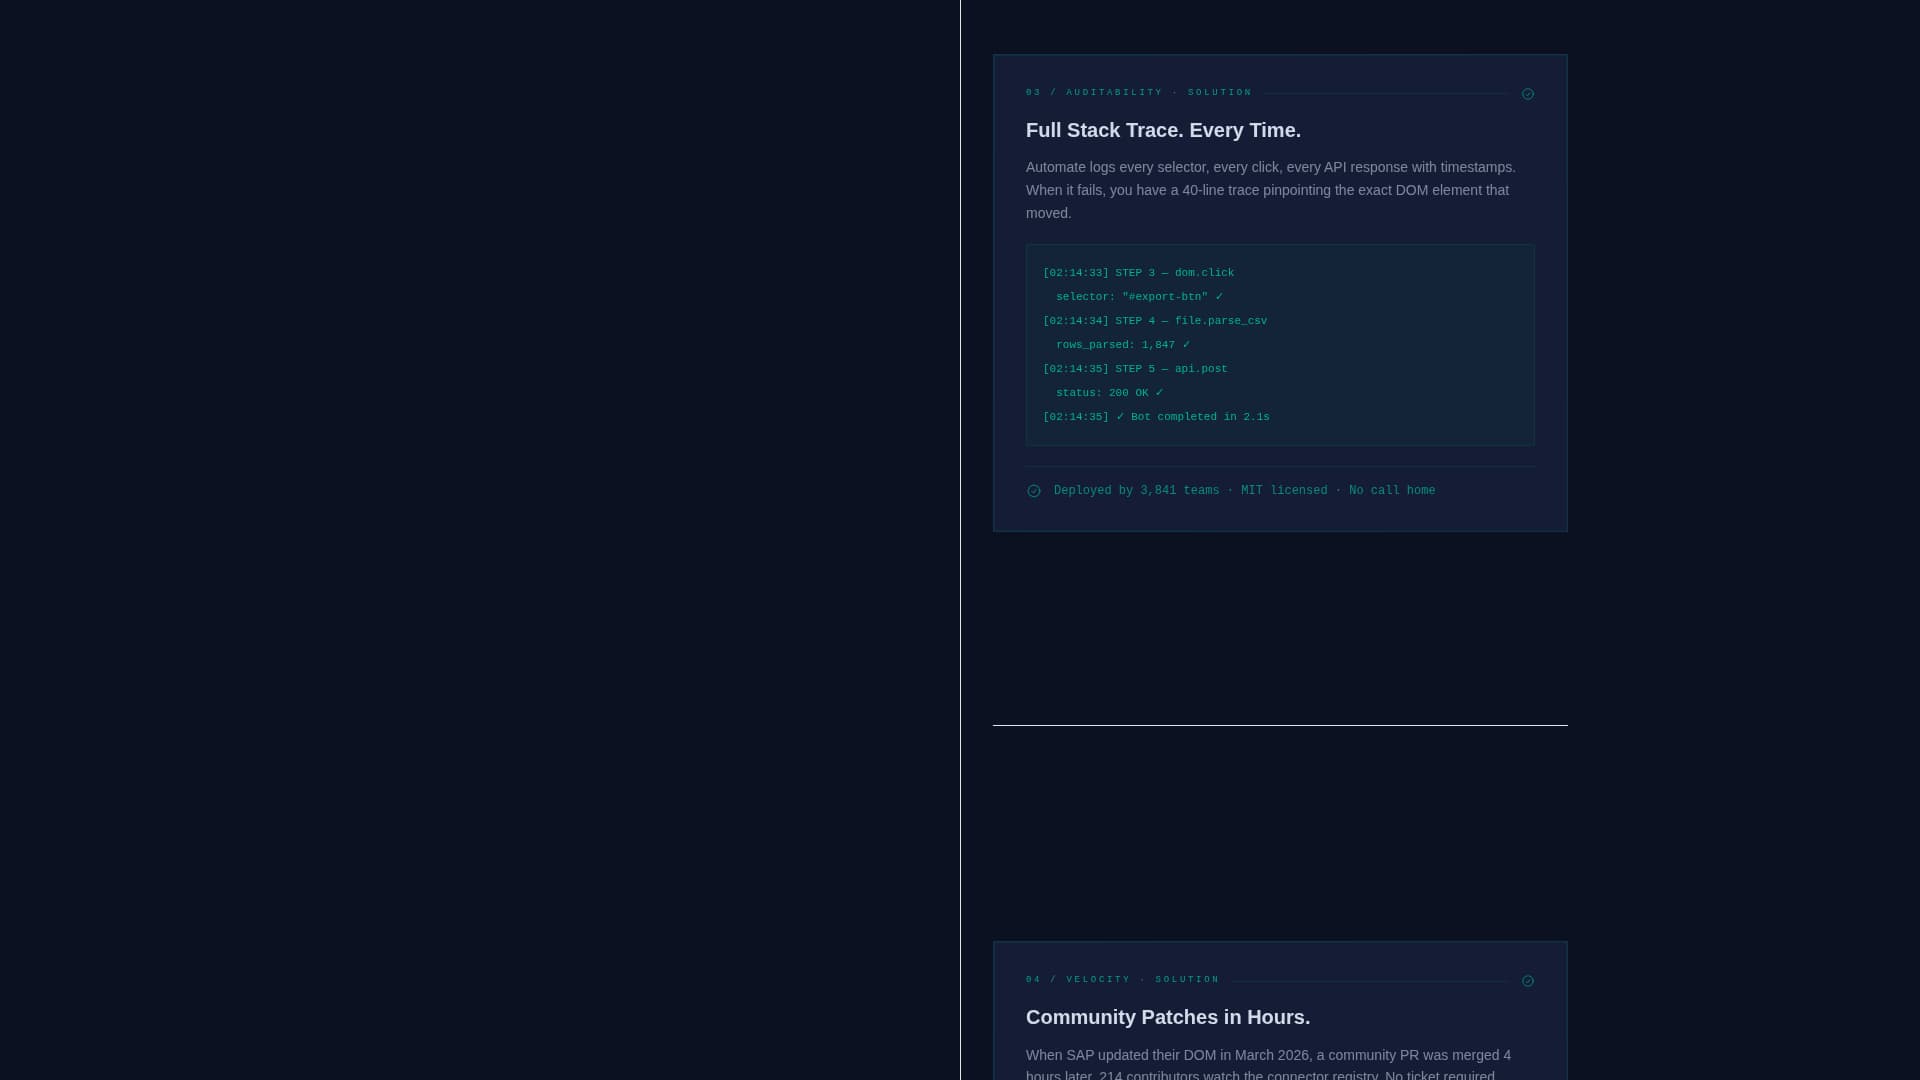Viewport: 1920px width, 1080px height.
Task: Click log line 'STEP 4 — file.parse_csv'
Action: point(1155,321)
